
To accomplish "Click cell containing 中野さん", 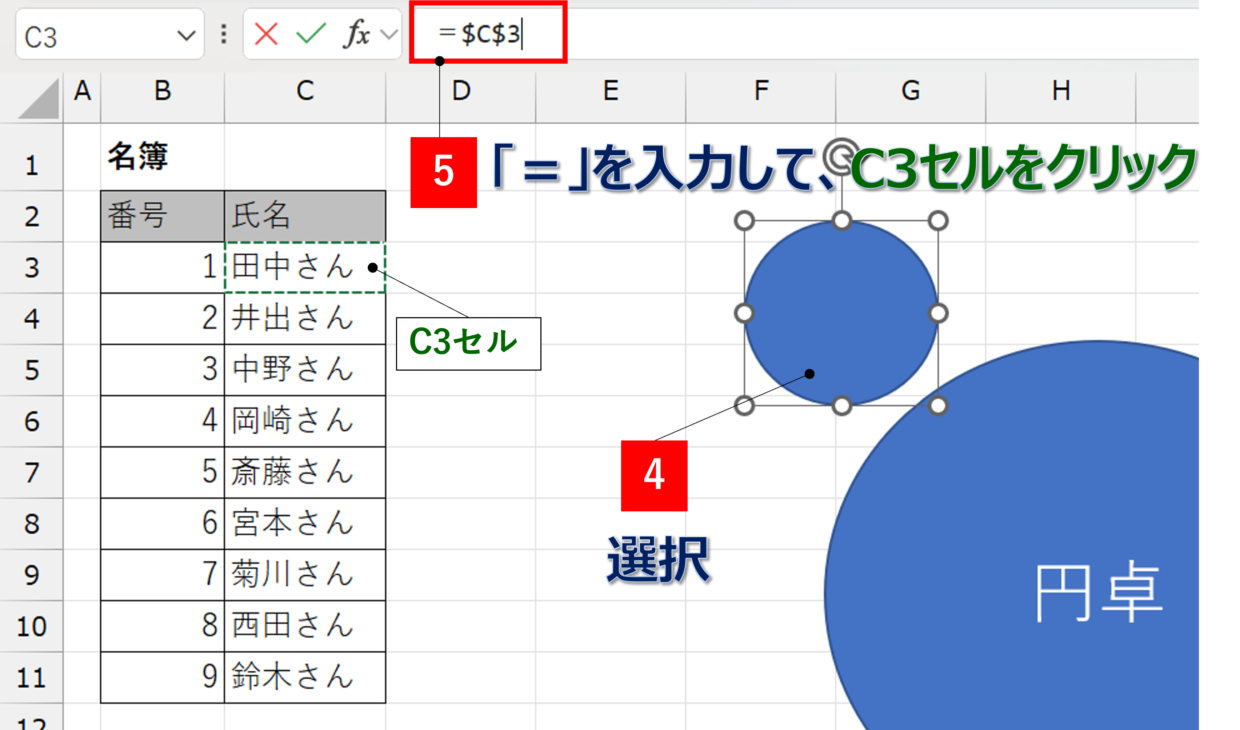I will click(305, 370).
